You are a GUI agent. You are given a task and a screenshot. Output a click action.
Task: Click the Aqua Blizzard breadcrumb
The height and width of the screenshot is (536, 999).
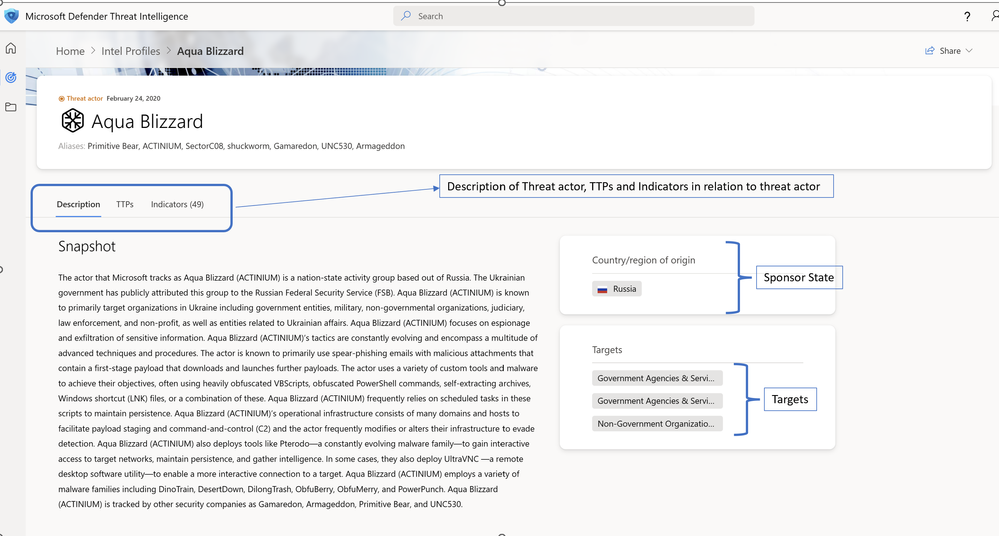pyautogui.click(x=210, y=51)
